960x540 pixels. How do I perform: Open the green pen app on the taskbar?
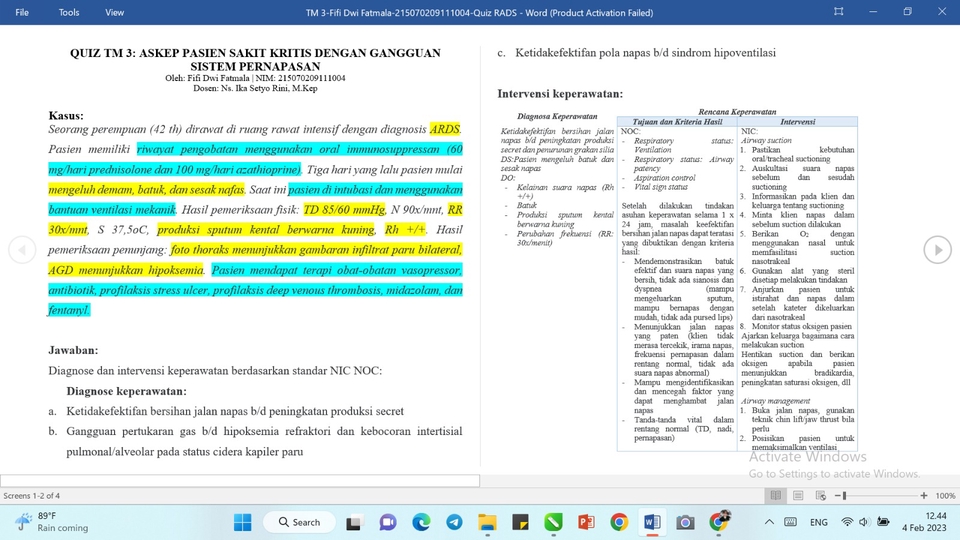click(553, 522)
